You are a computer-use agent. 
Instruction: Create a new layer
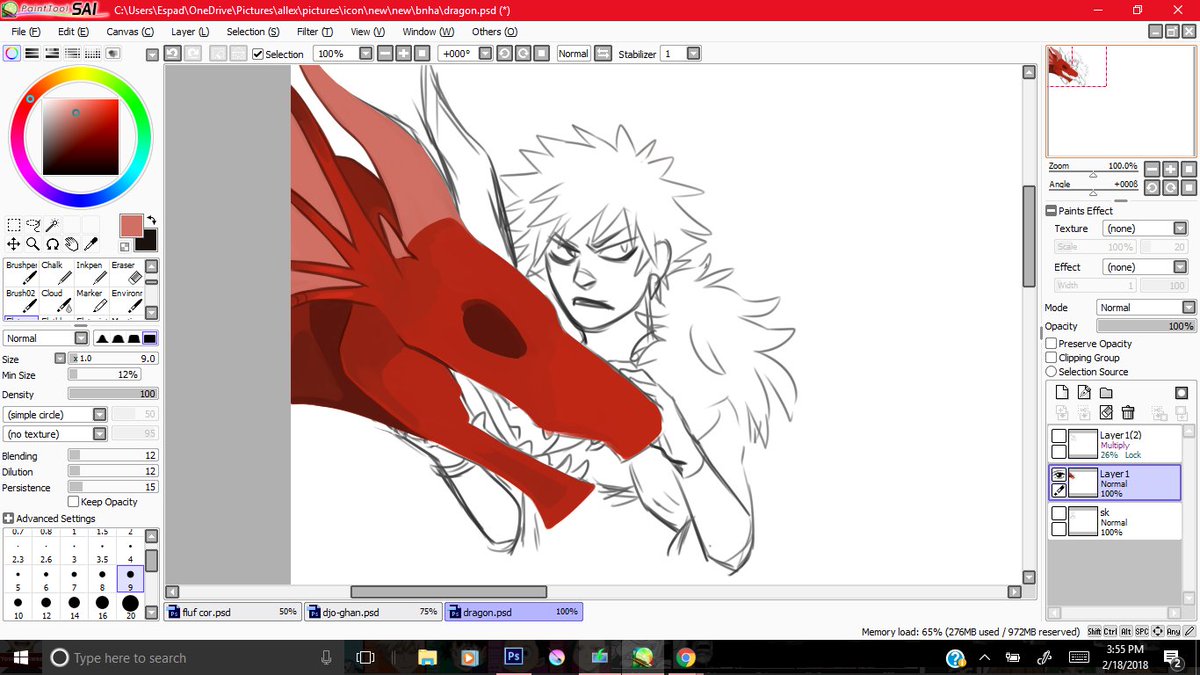1062,393
